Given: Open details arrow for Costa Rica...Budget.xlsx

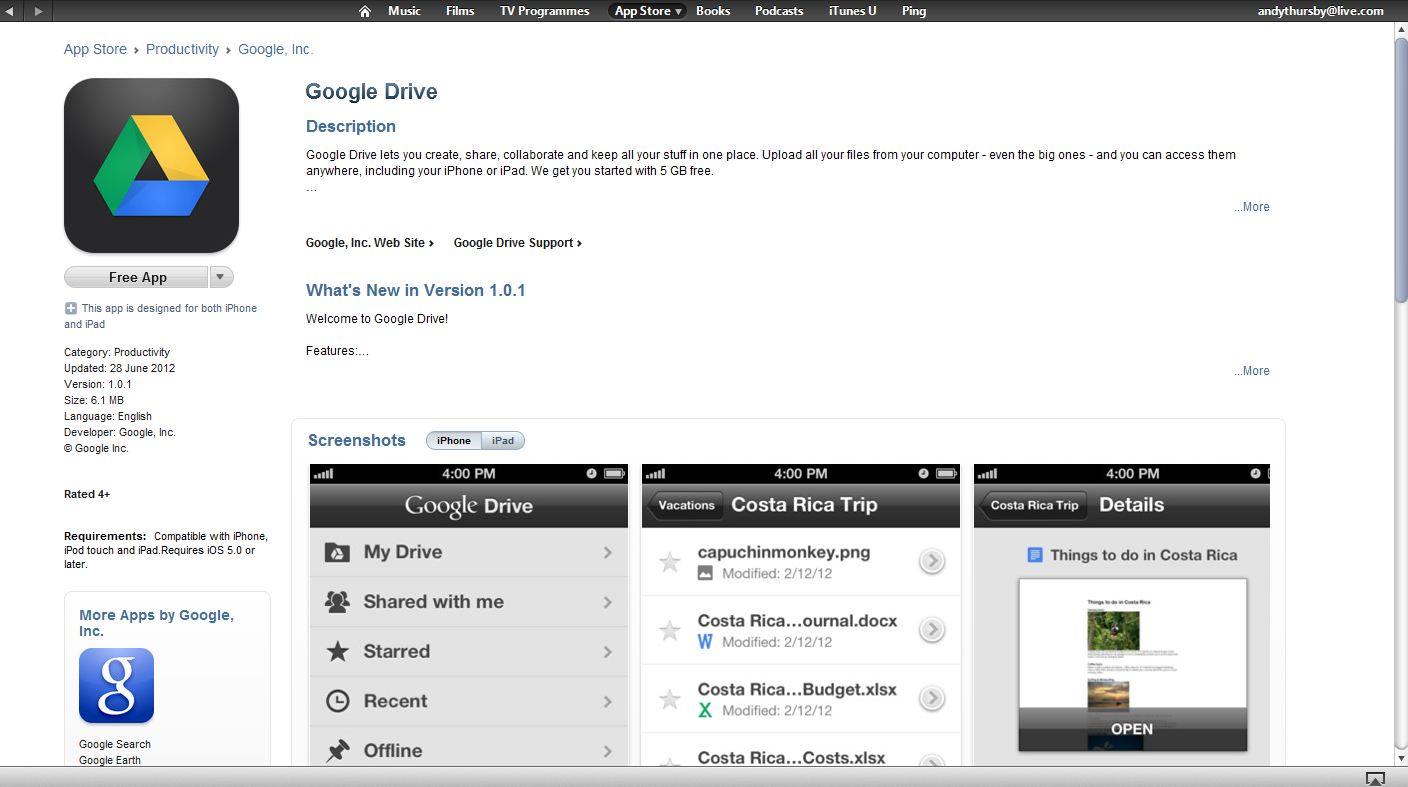Looking at the screenshot, I should [x=932, y=698].
